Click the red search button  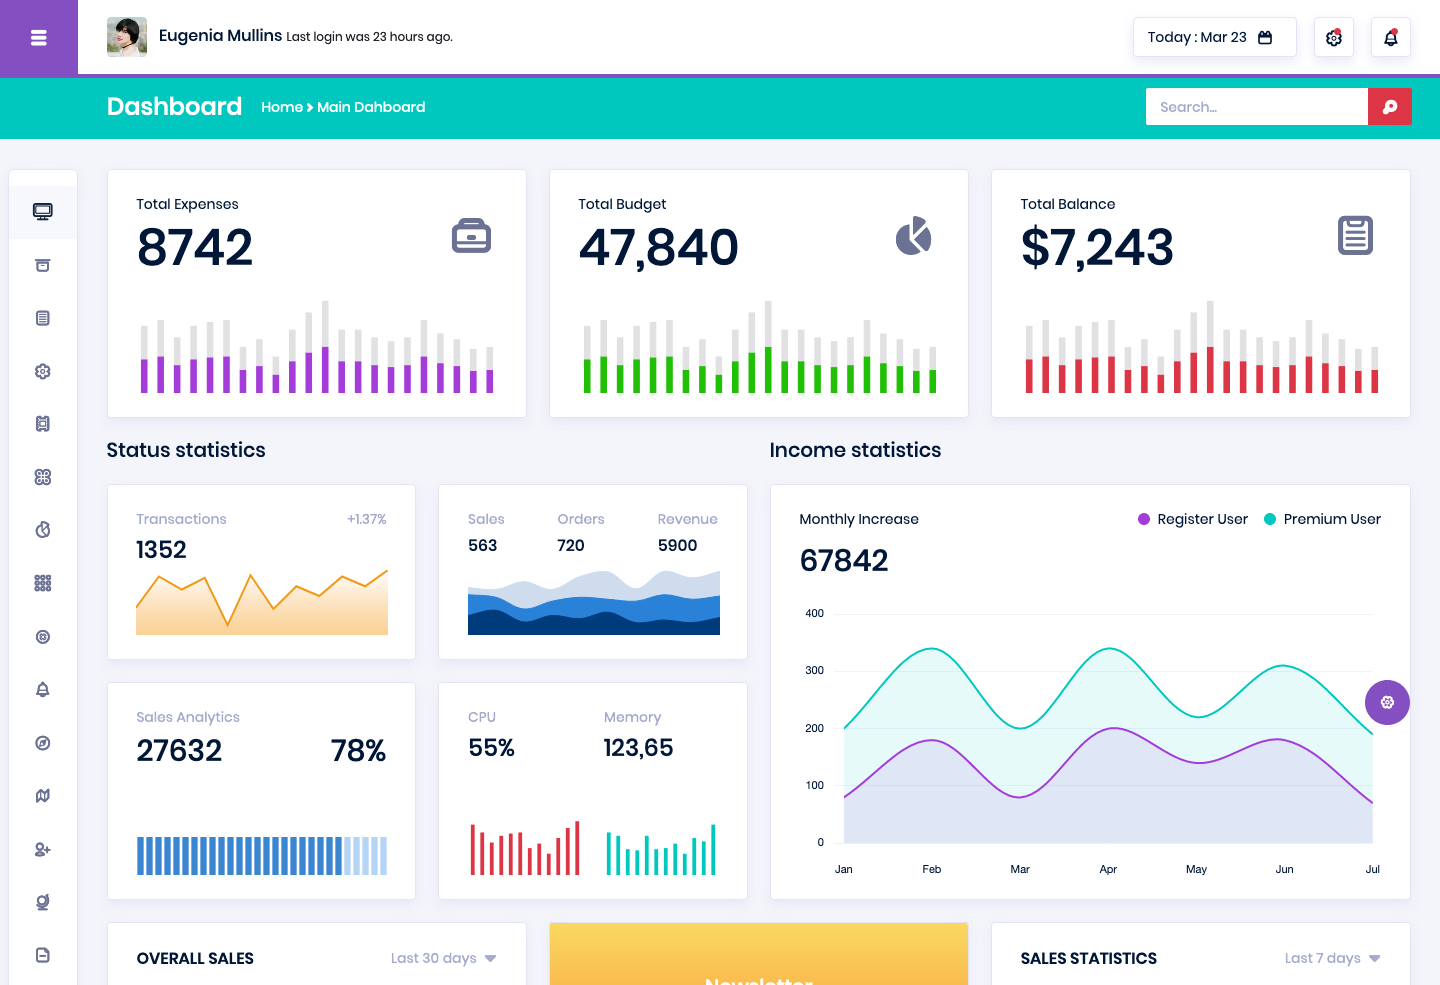coord(1390,107)
